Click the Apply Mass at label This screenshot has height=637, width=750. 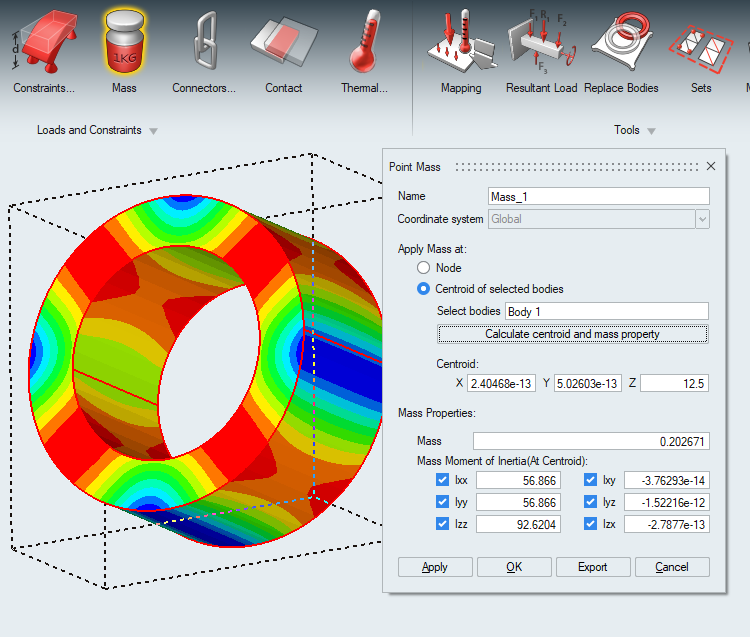point(432,249)
